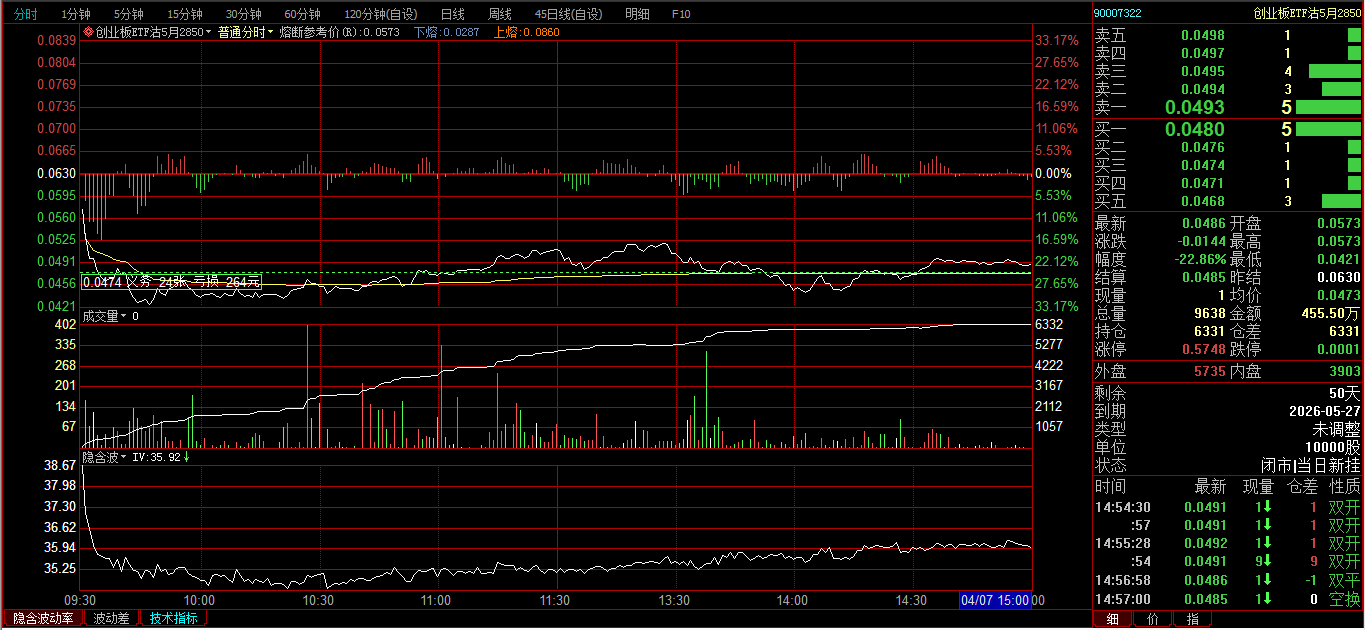1365x630 pixels.
Task: Switch to the 波动差 bottom tab
Action: (111, 619)
